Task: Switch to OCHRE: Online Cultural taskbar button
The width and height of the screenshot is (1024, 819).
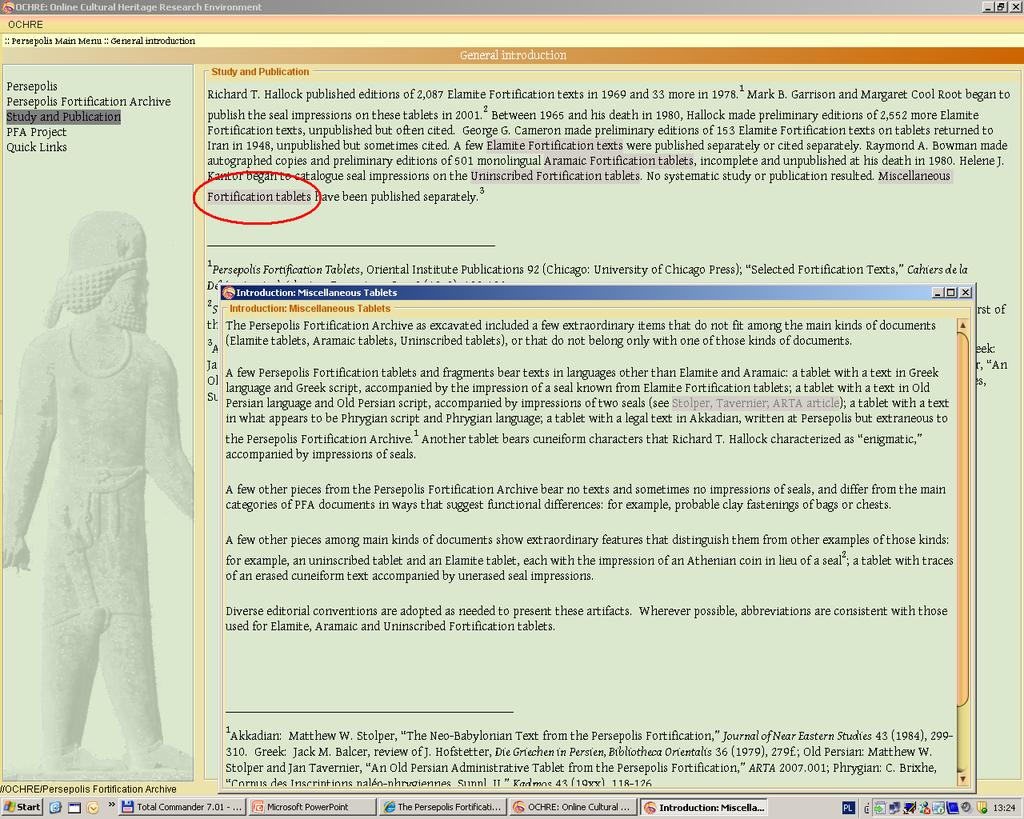Action: click(573, 807)
